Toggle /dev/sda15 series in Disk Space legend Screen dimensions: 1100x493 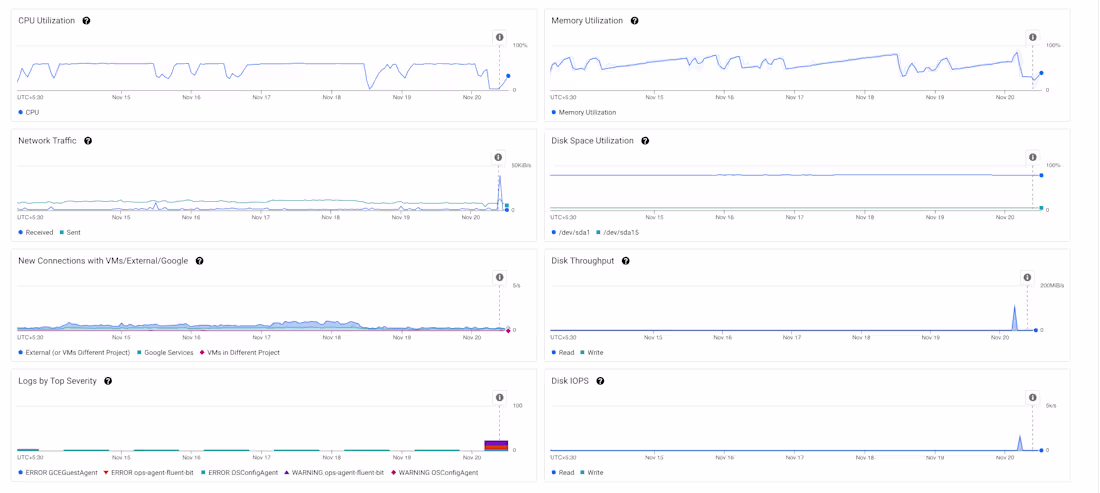click(x=620, y=232)
